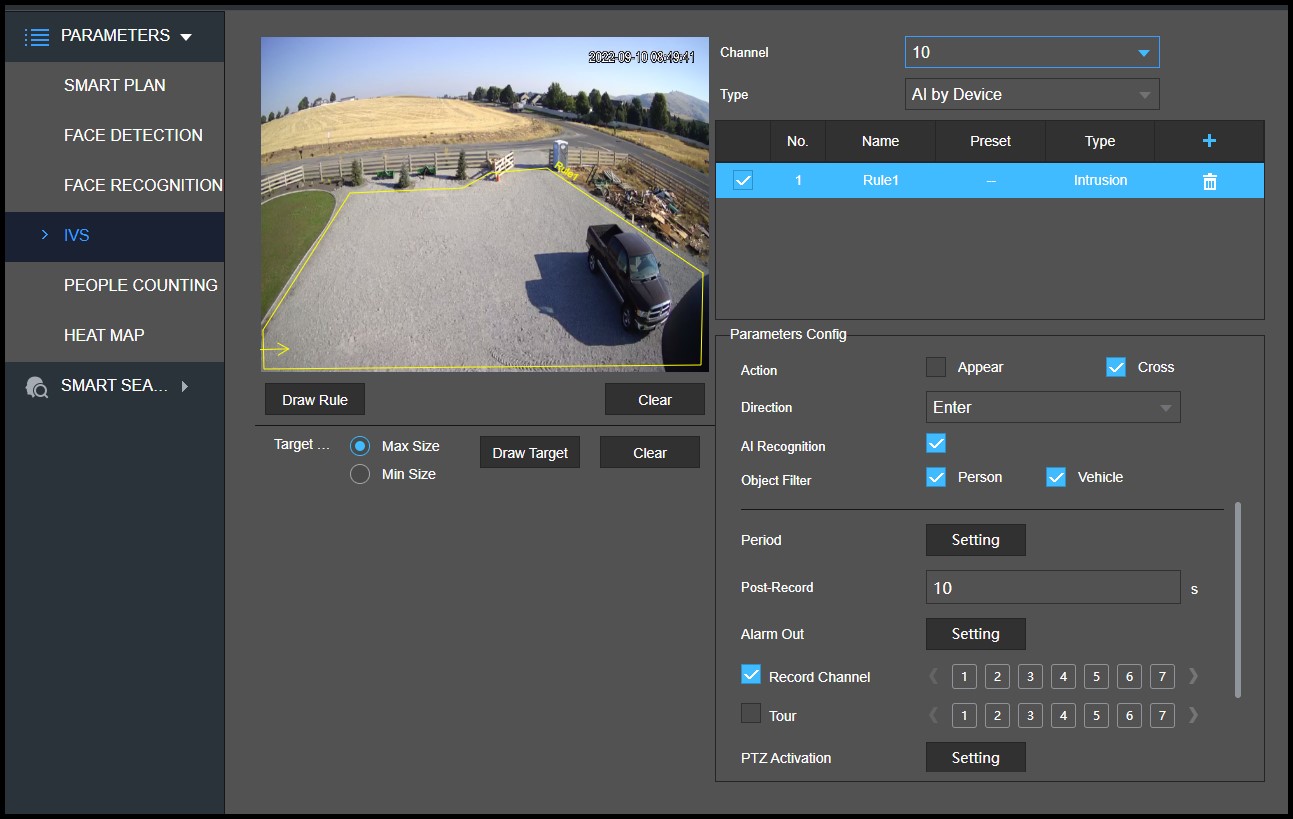Screen dimensions: 1293x819
Task: Click the Parameters Config vertical scrollbar
Action: (x=1238, y=599)
